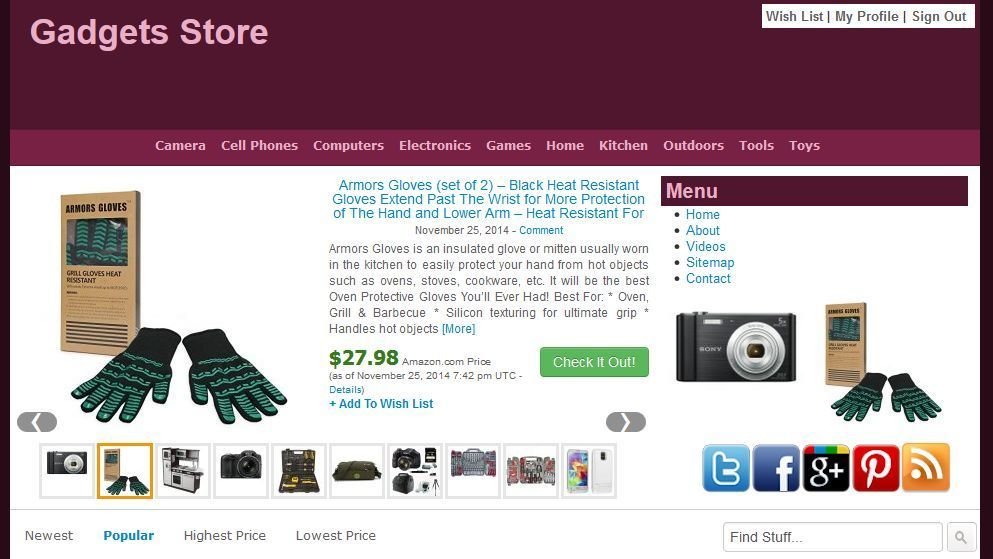The height and width of the screenshot is (559, 993).
Task: Select the toolkit case thumbnail
Action: pos(299,471)
